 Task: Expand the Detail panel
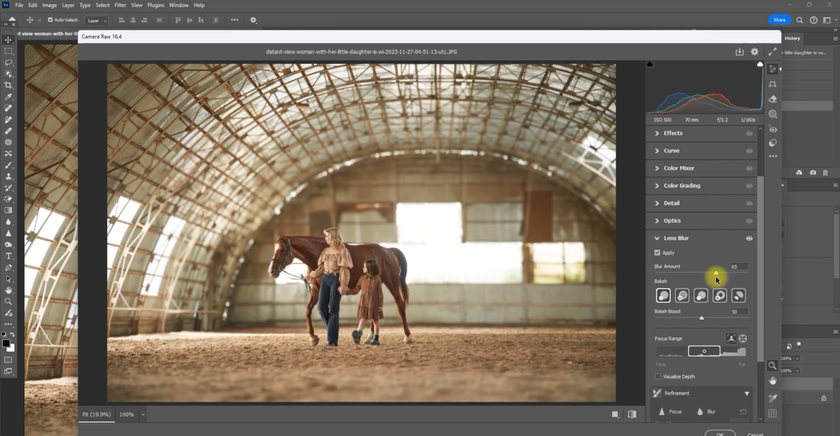[x=657, y=204]
